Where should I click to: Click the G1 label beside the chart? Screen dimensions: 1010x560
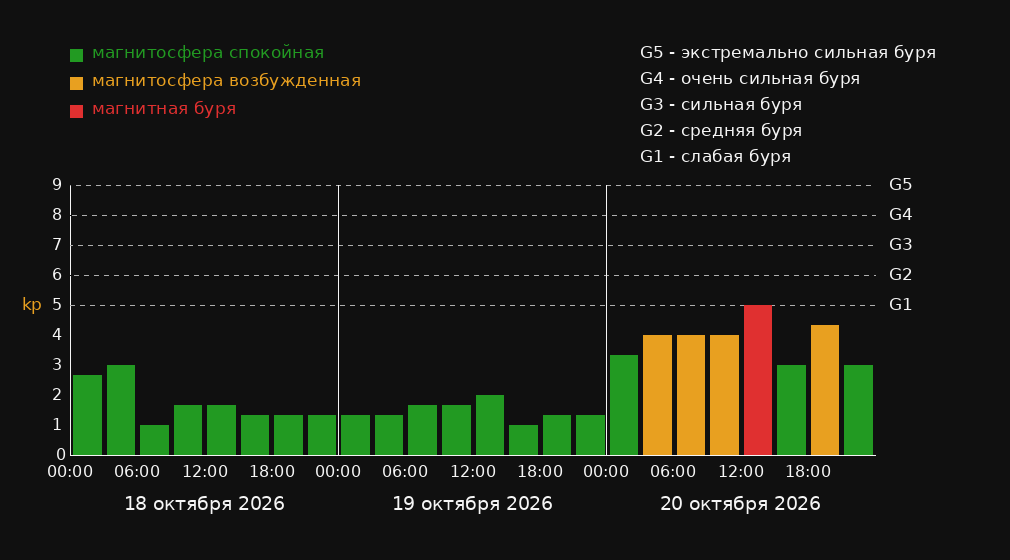pyautogui.click(x=900, y=305)
